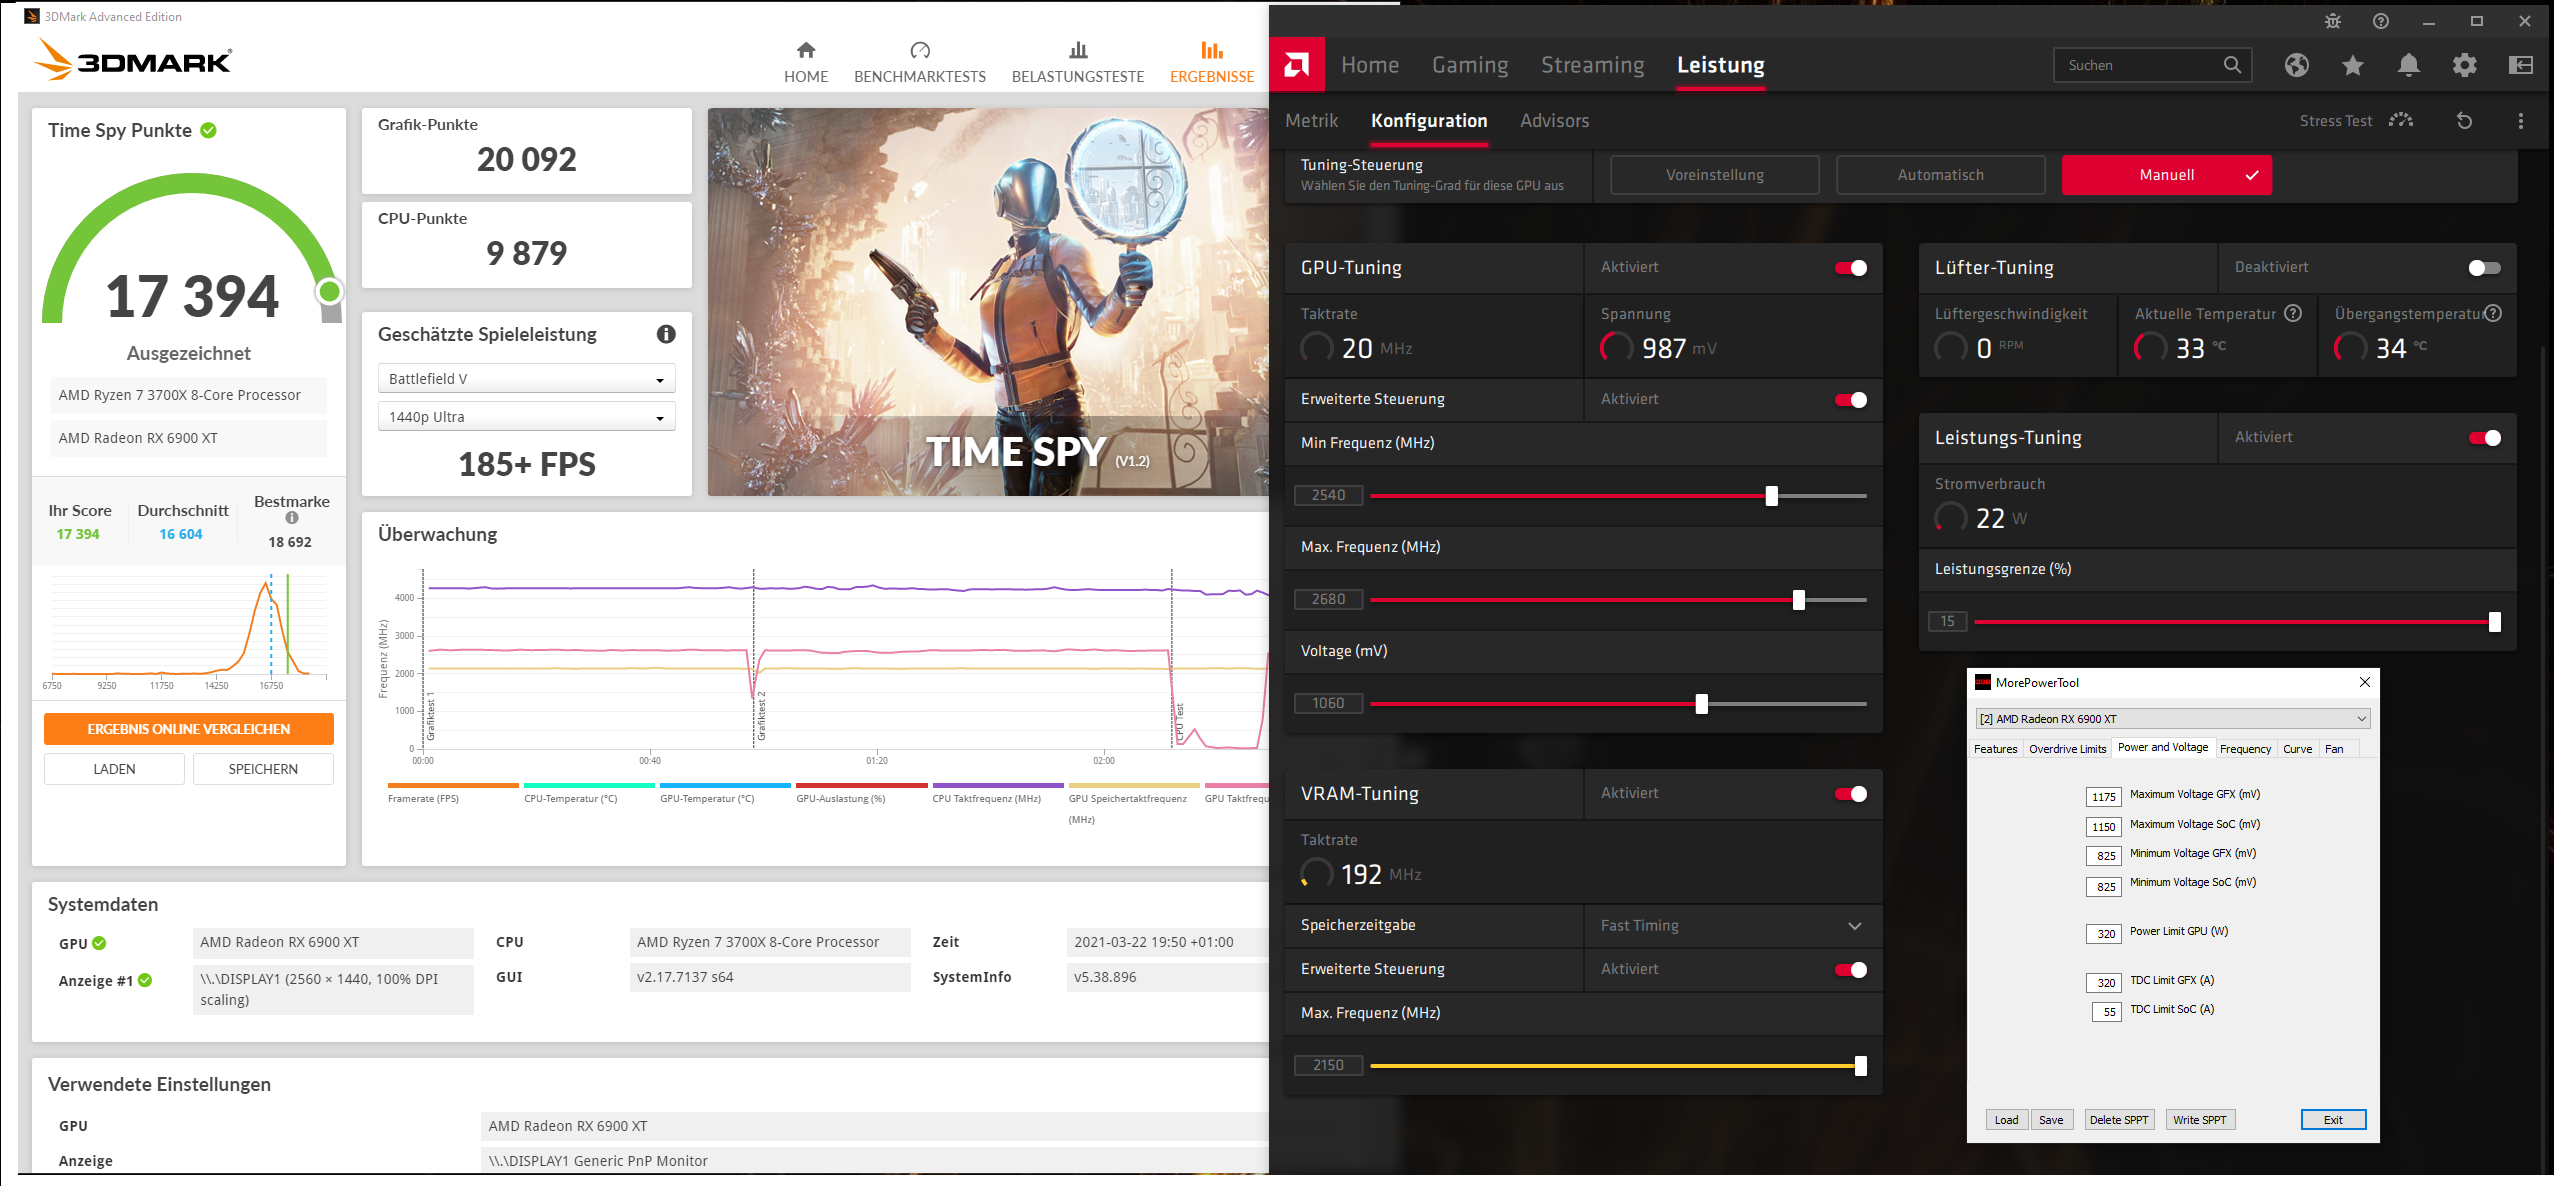Click the reset arrow icon next to Stress Test
Viewport: 2554px width, 1186px height.
pos(2464,121)
